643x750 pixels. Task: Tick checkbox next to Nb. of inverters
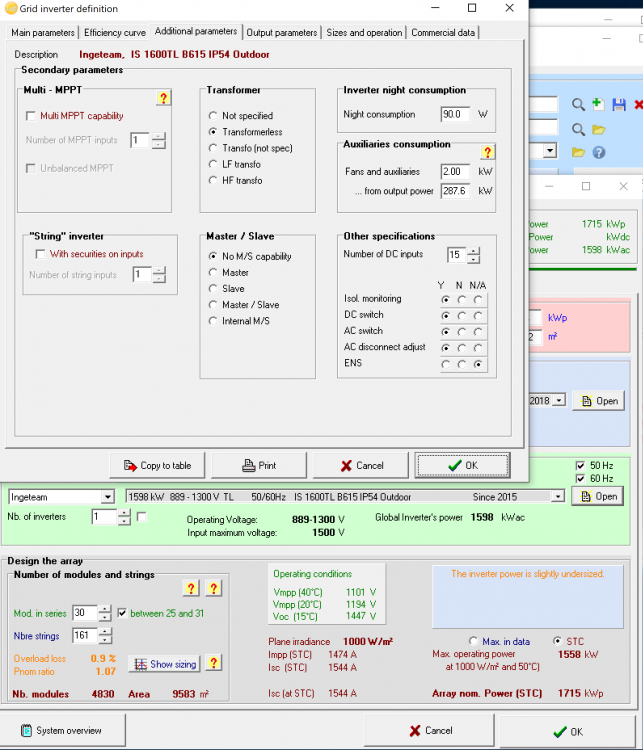(142, 517)
